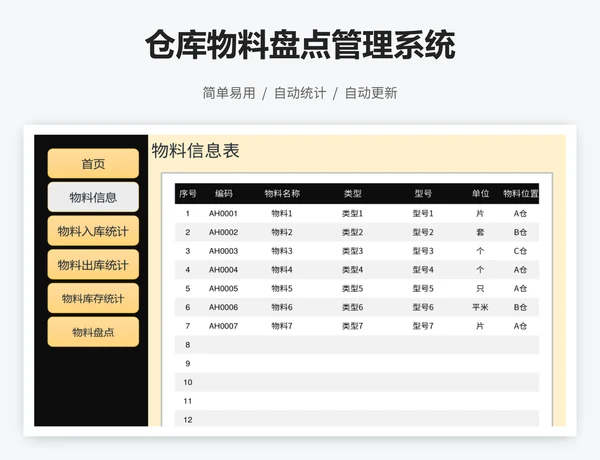Click the 类型3 cell
Viewport: 600px width, 460px height.
(352, 251)
